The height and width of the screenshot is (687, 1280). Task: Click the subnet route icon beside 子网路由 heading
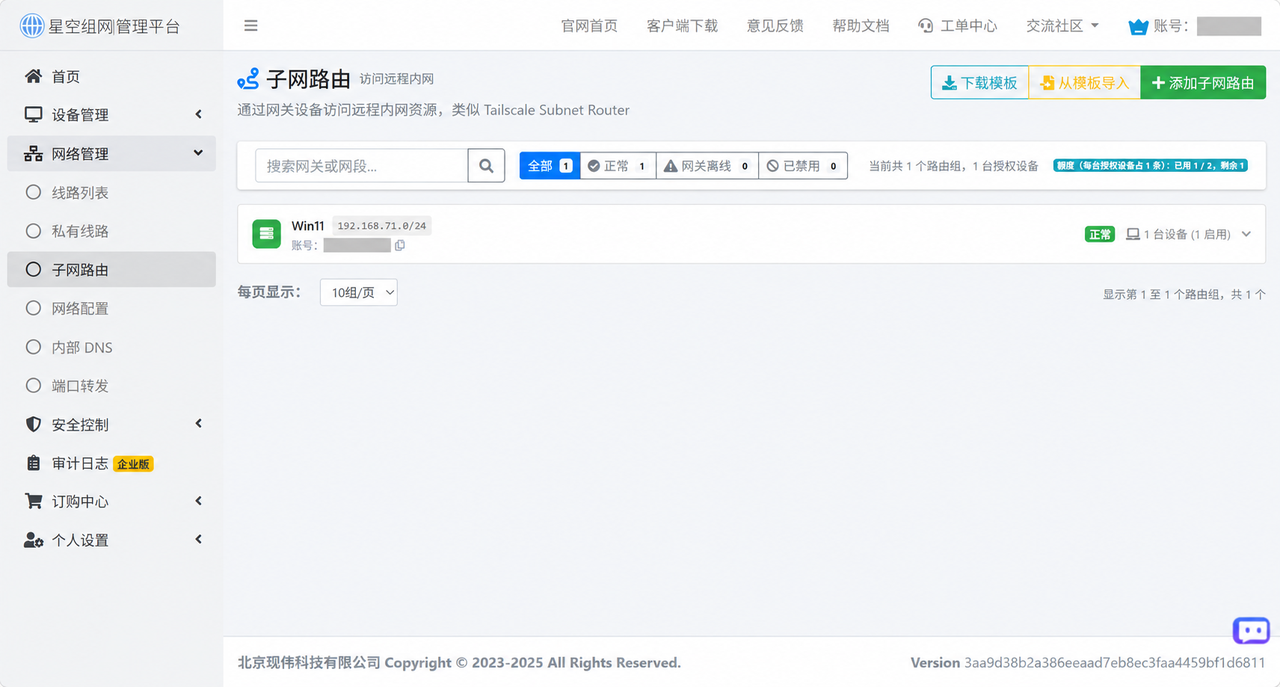pos(248,79)
